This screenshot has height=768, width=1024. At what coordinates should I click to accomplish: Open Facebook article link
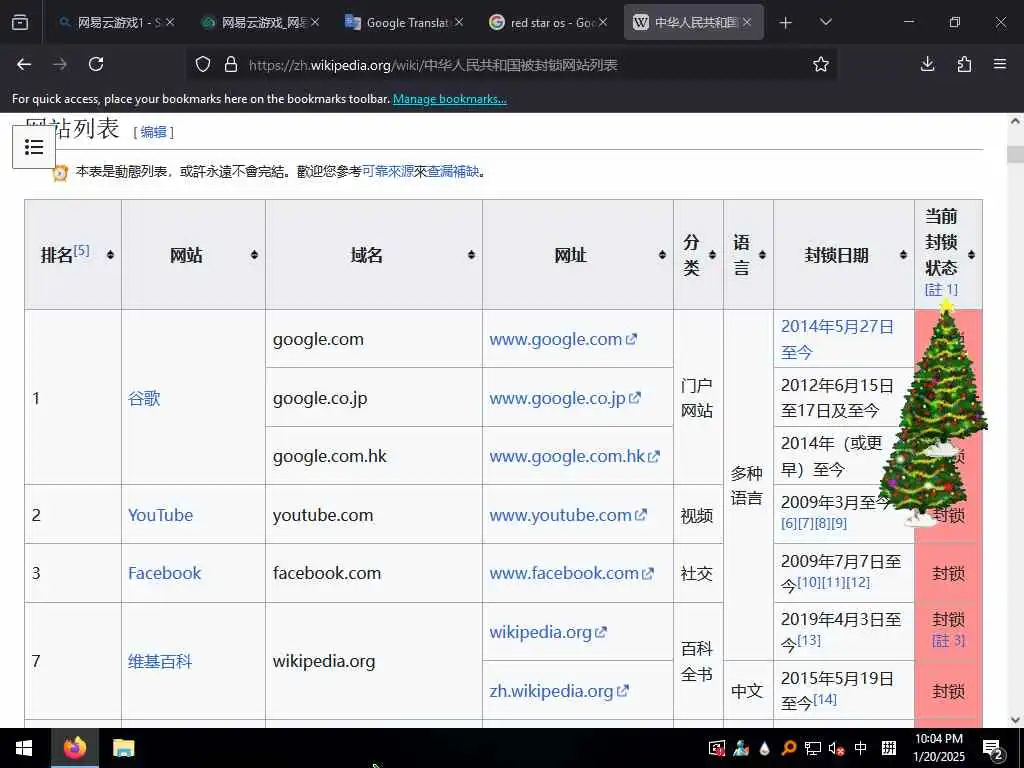tap(165, 573)
